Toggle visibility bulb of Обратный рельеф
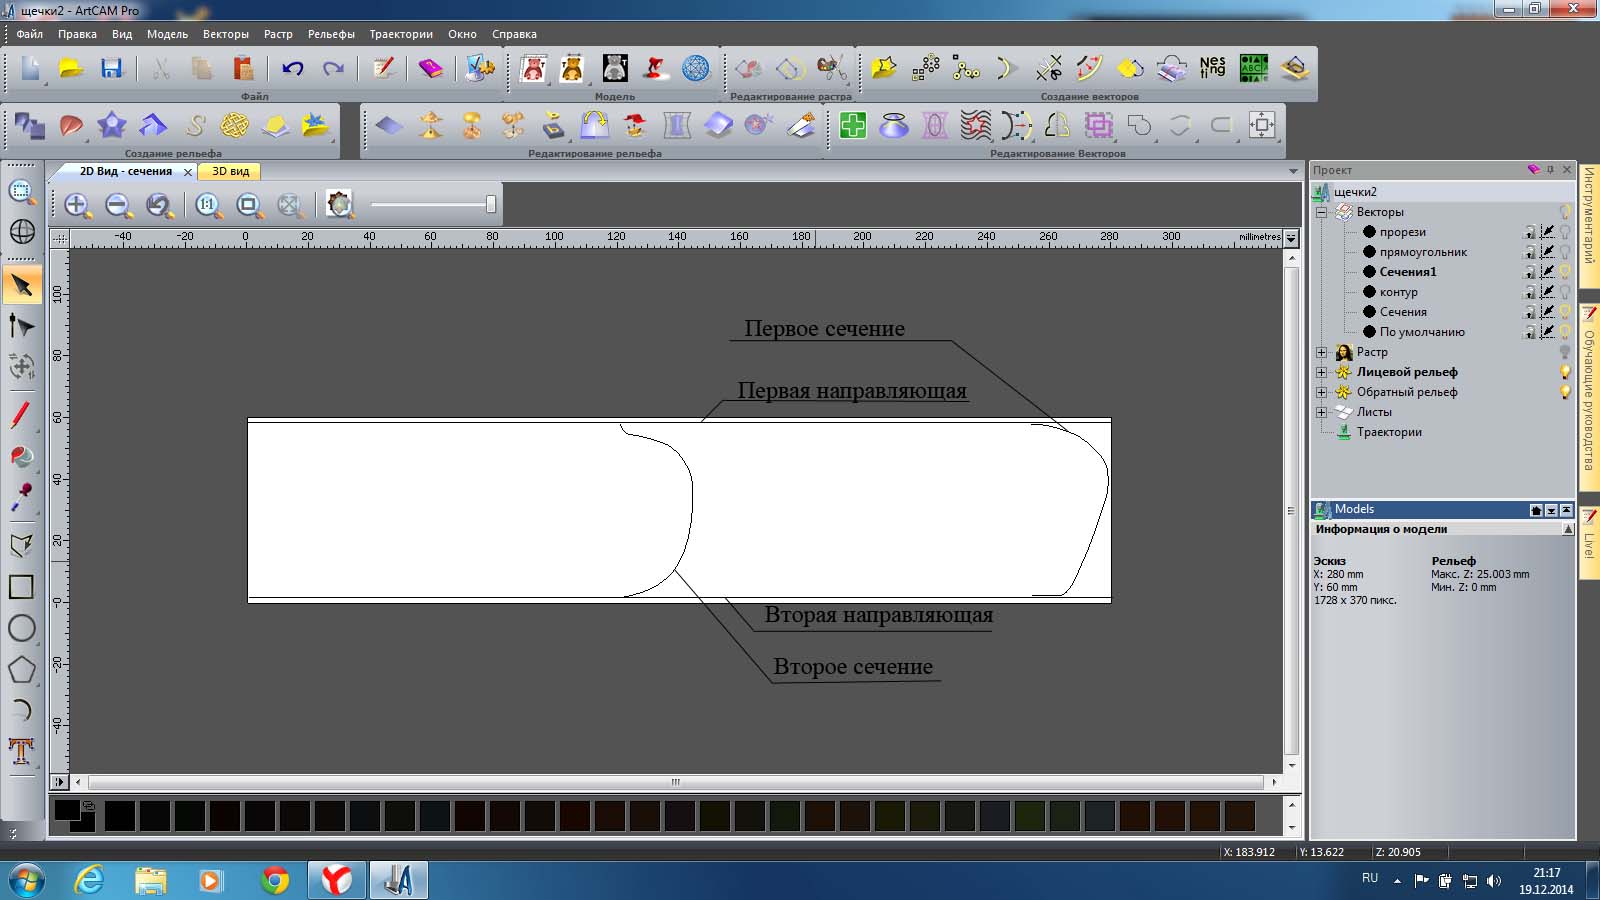The width and height of the screenshot is (1600, 900). 1565,392
